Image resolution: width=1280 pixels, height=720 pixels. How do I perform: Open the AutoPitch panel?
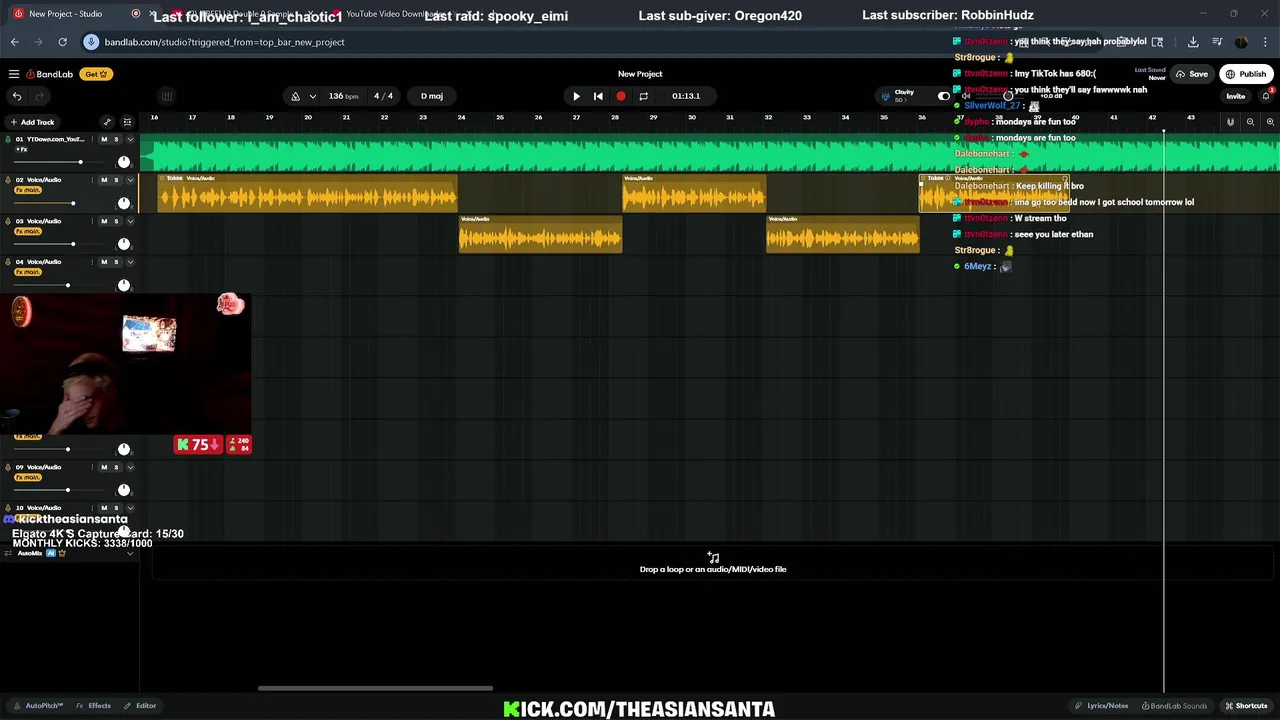(x=39, y=706)
